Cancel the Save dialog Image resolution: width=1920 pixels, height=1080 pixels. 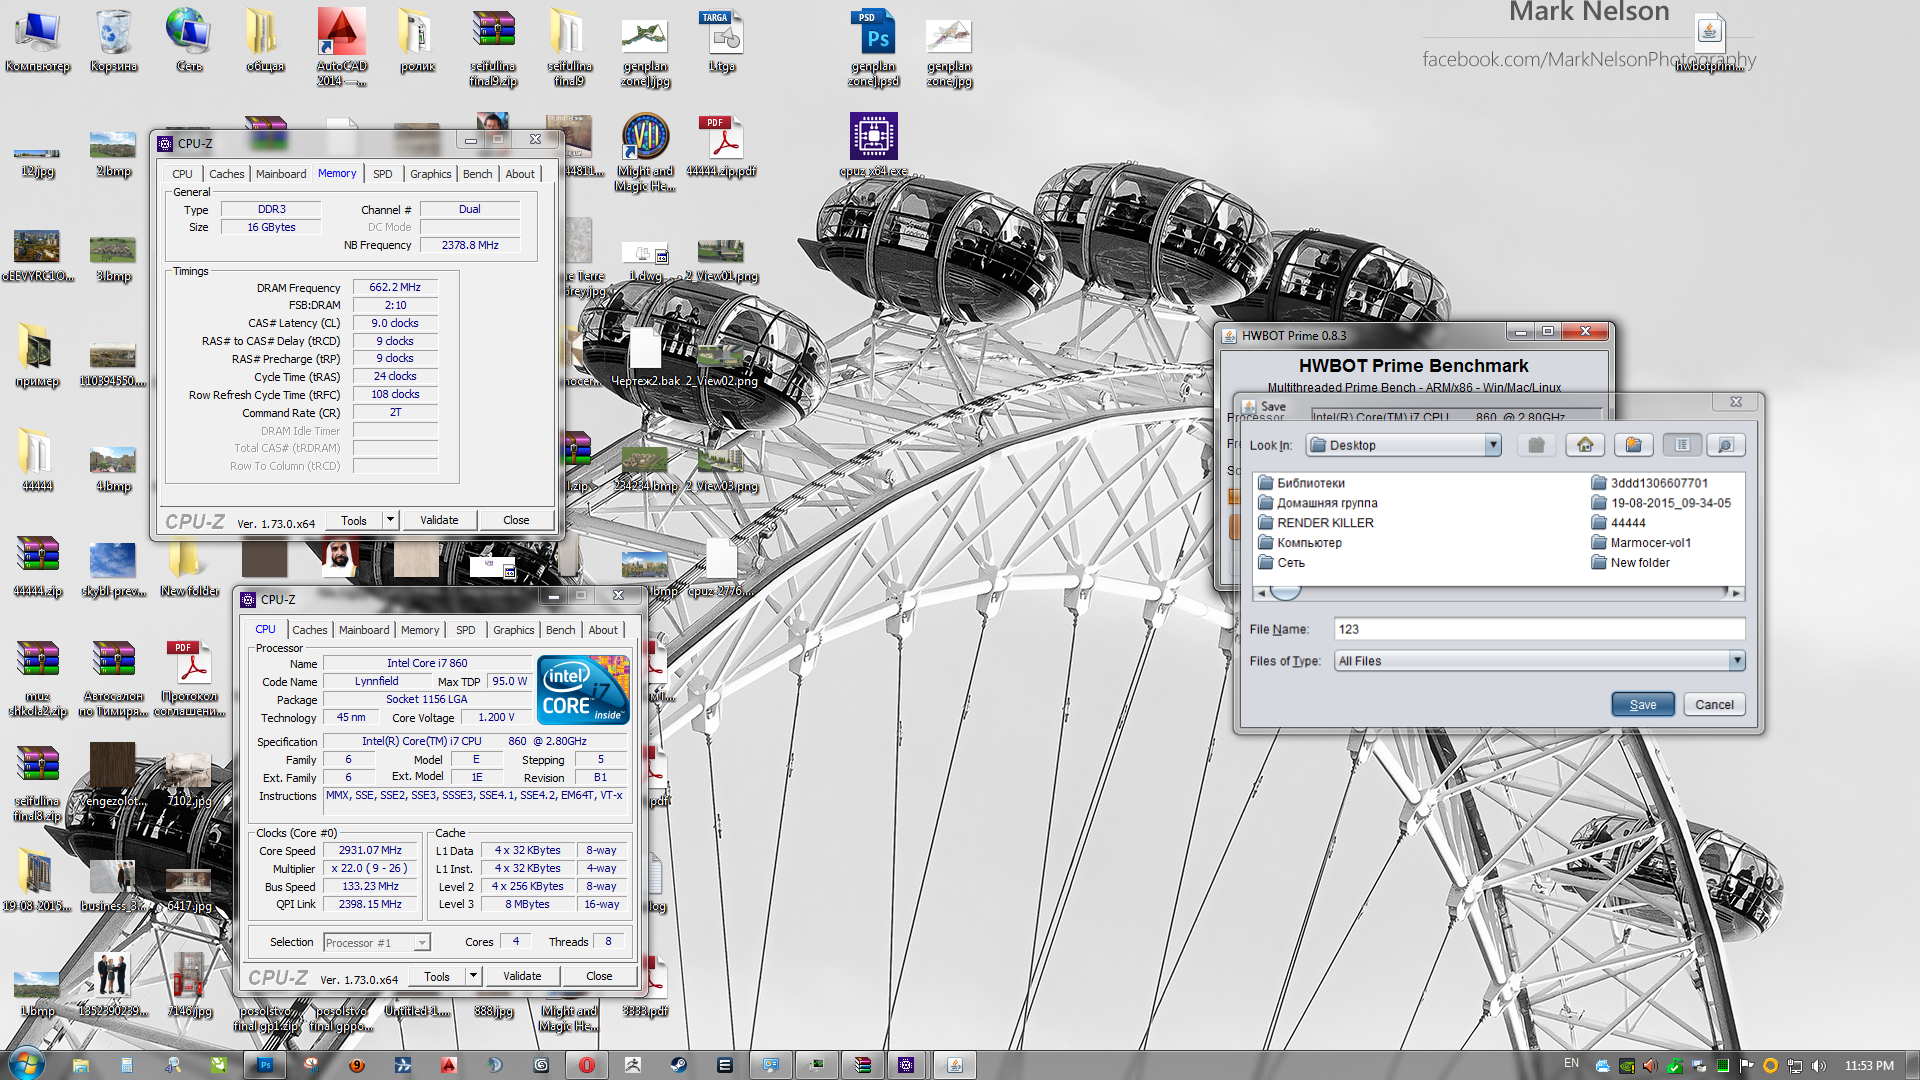(x=1714, y=704)
